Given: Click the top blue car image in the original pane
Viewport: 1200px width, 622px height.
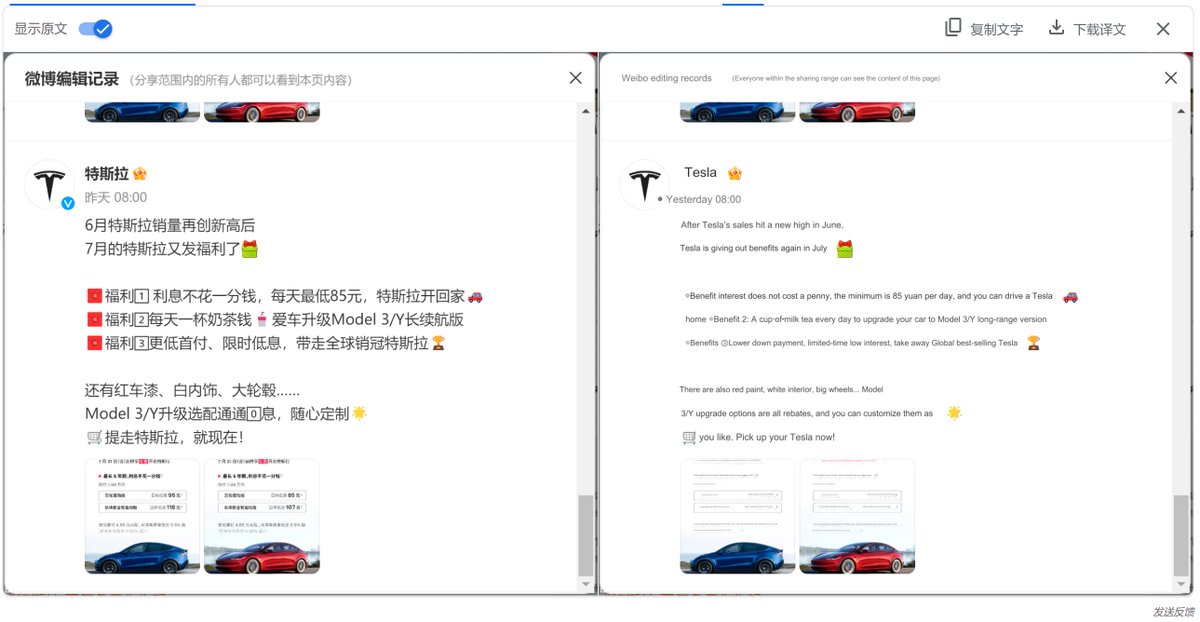Looking at the screenshot, I should point(142,112).
